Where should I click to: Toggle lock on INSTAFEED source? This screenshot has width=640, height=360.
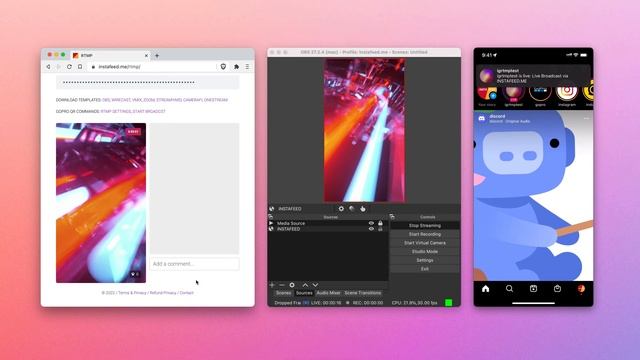point(380,229)
